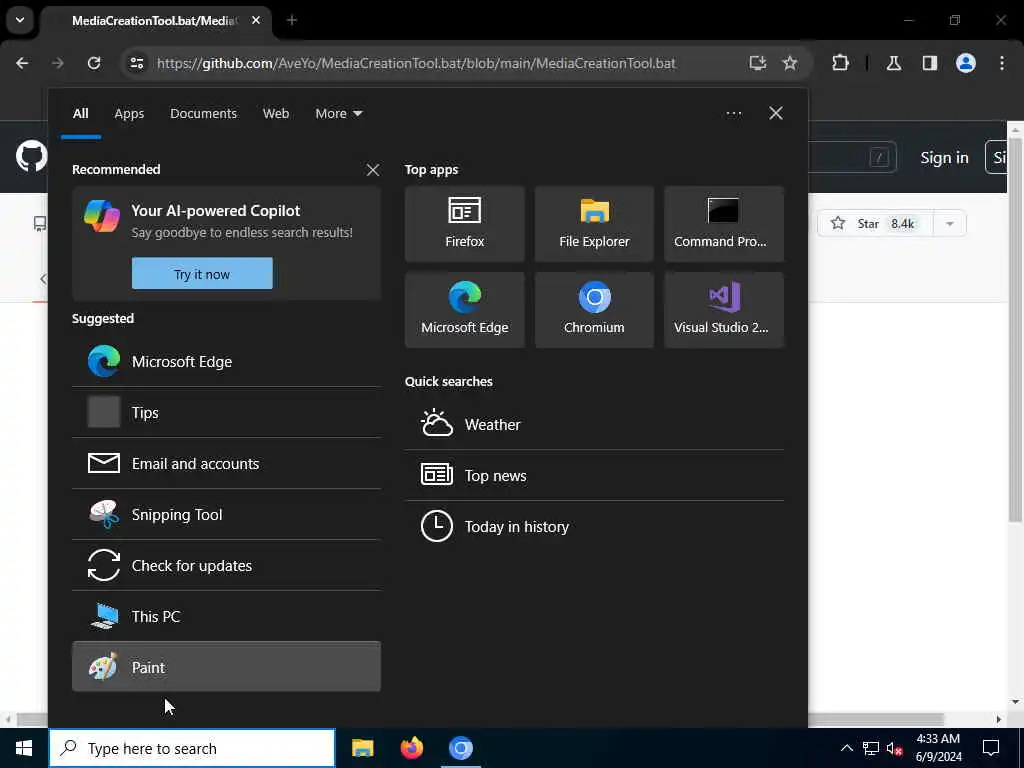
Task: Go back in browser history
Action: coord(22,63)
